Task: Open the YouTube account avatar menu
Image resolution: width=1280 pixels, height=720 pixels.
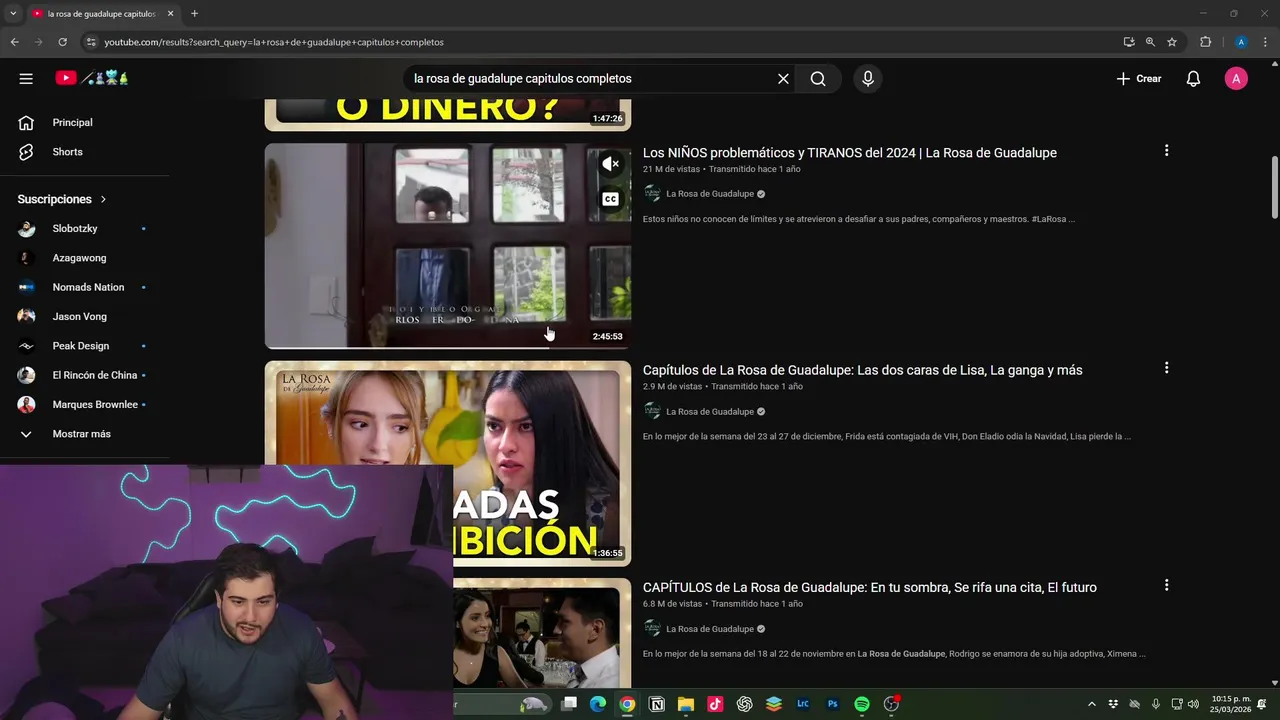Action: [x=1236, y=78]
